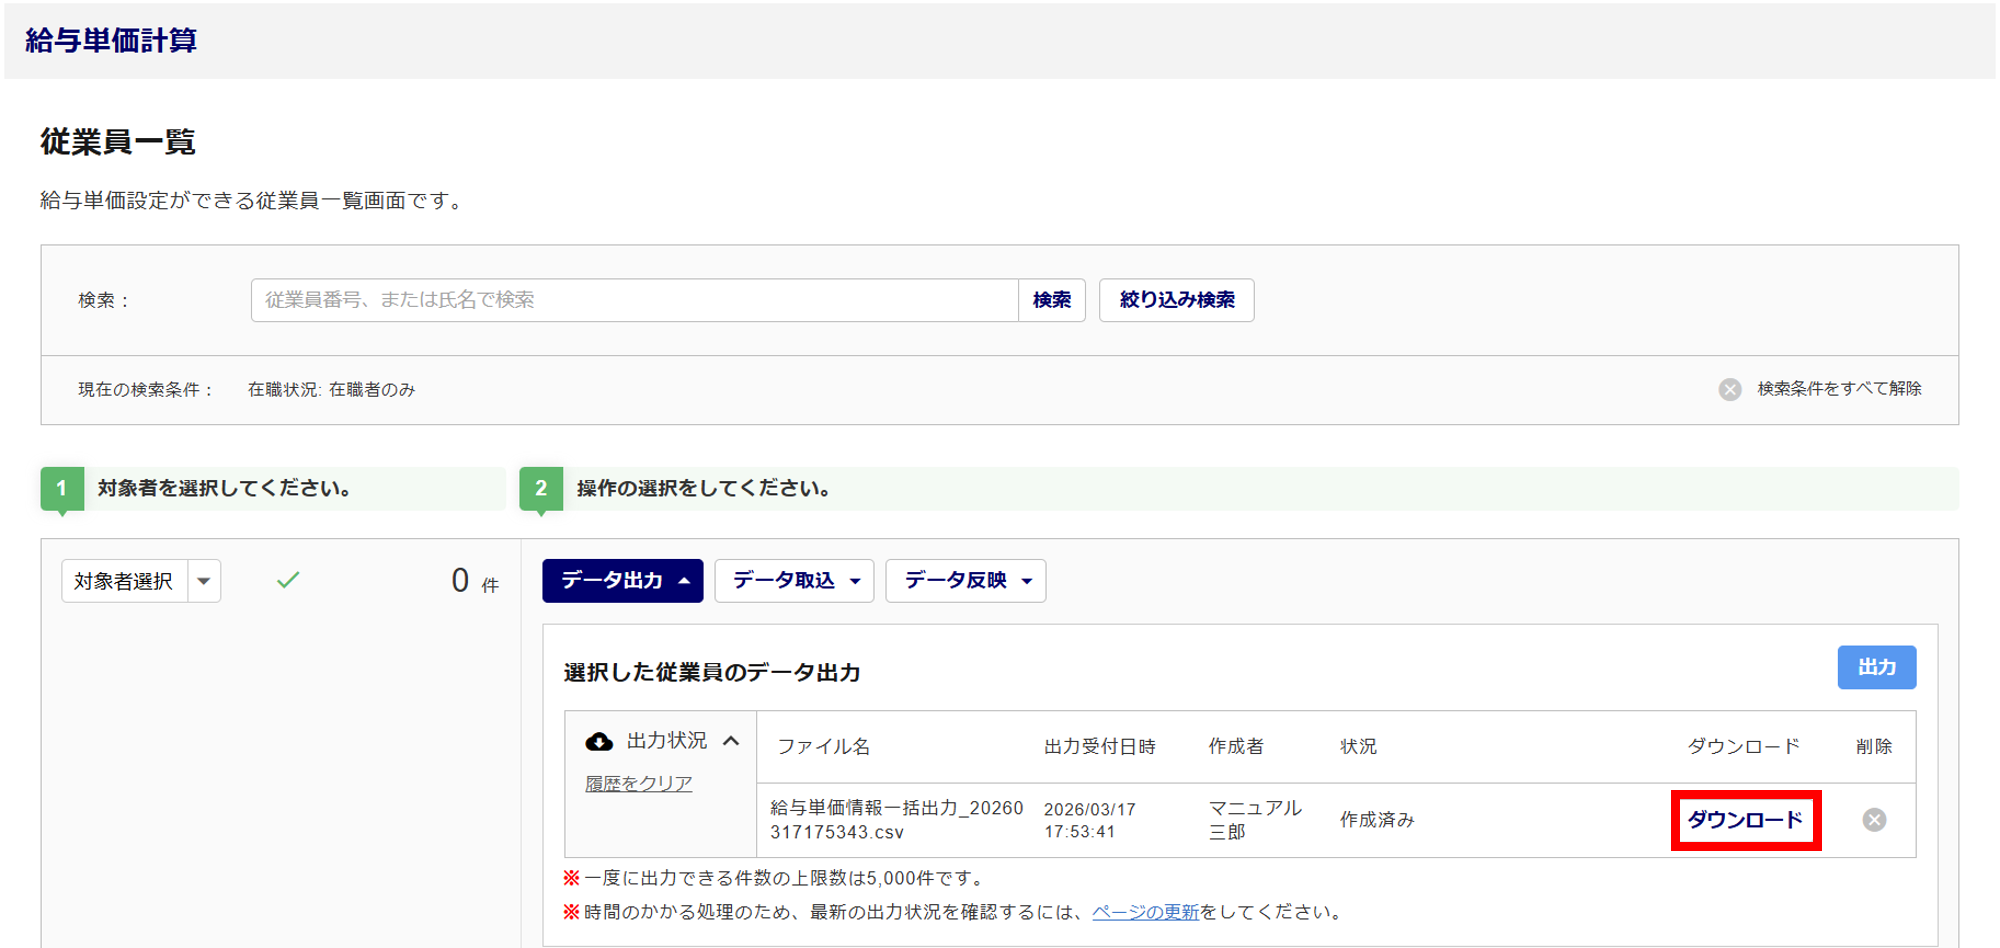The image size is (2000, 948).
Task: Click the green step 1 number badge
Action: click(x=62, y=488)
